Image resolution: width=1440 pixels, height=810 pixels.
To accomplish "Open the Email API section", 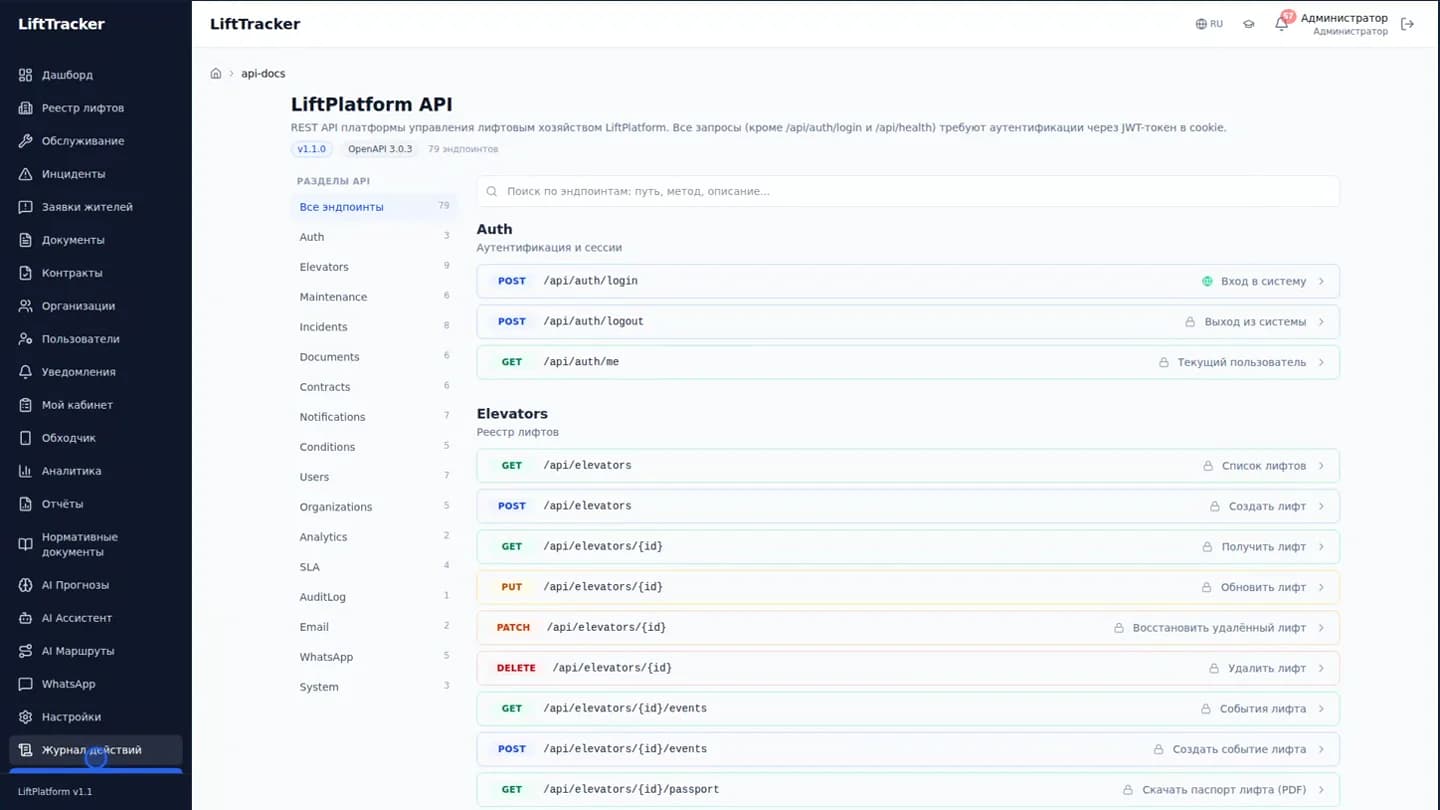I will [x=374, y=627].
